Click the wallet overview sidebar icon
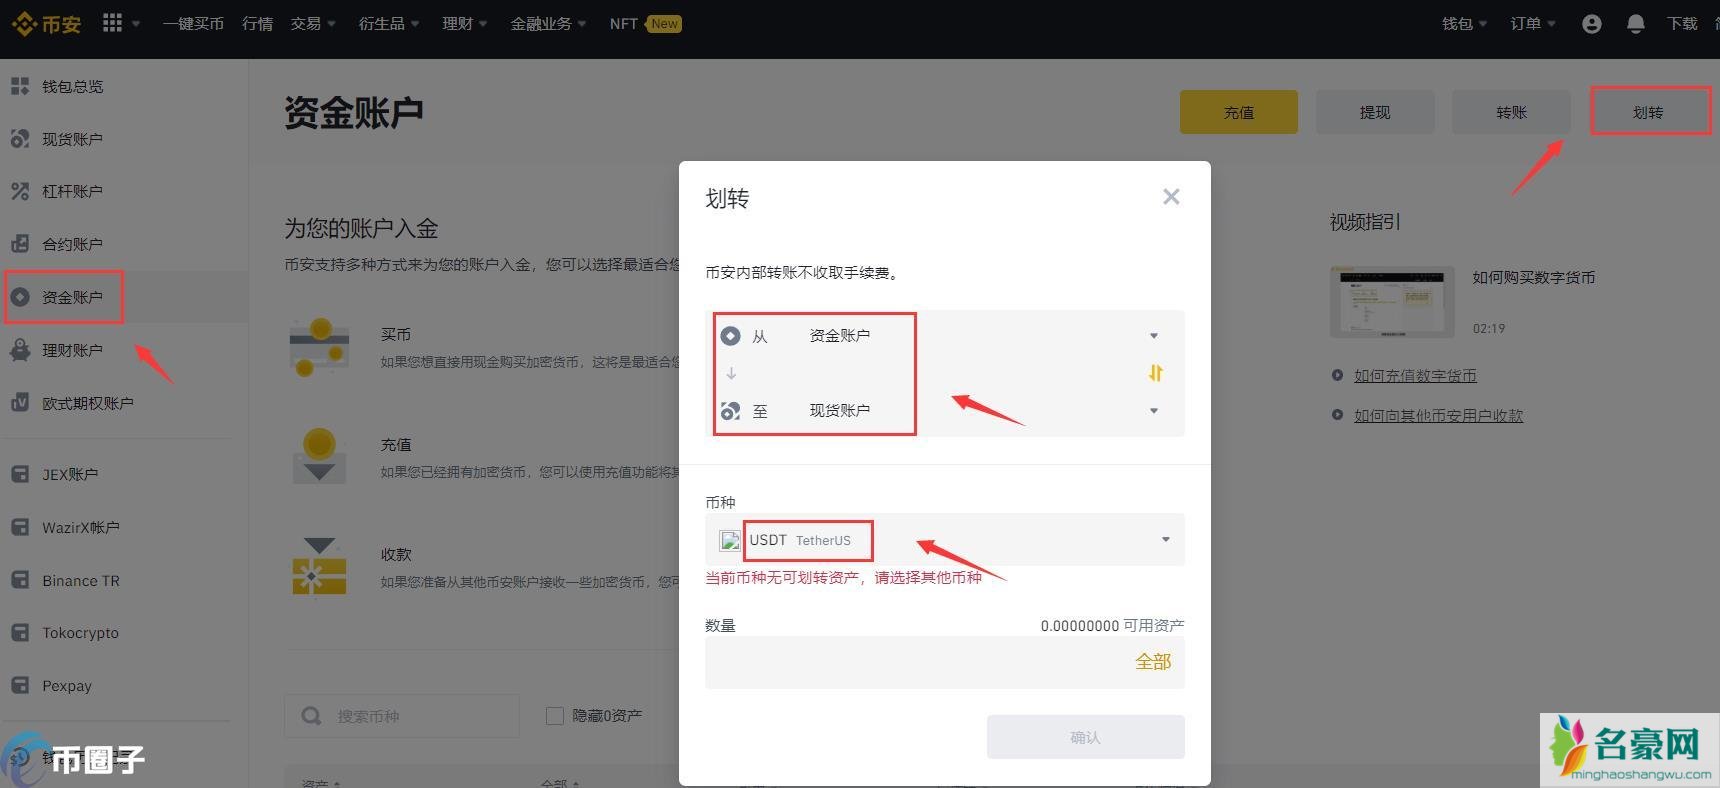The image size is (1720, 788). 20,87
